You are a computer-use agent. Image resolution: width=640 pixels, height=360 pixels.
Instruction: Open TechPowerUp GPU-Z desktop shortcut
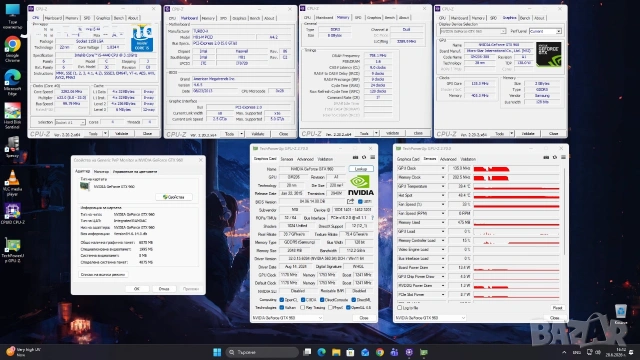13,250
